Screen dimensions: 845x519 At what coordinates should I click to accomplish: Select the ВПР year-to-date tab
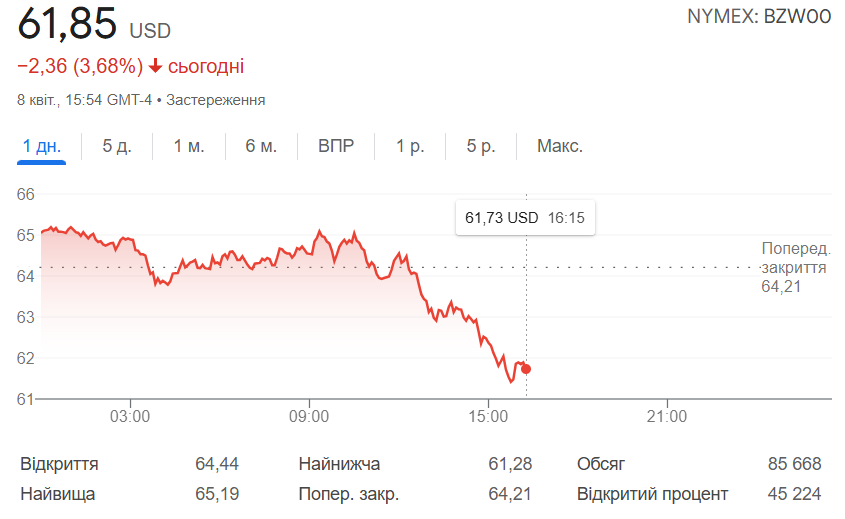[x=336, y=146]
